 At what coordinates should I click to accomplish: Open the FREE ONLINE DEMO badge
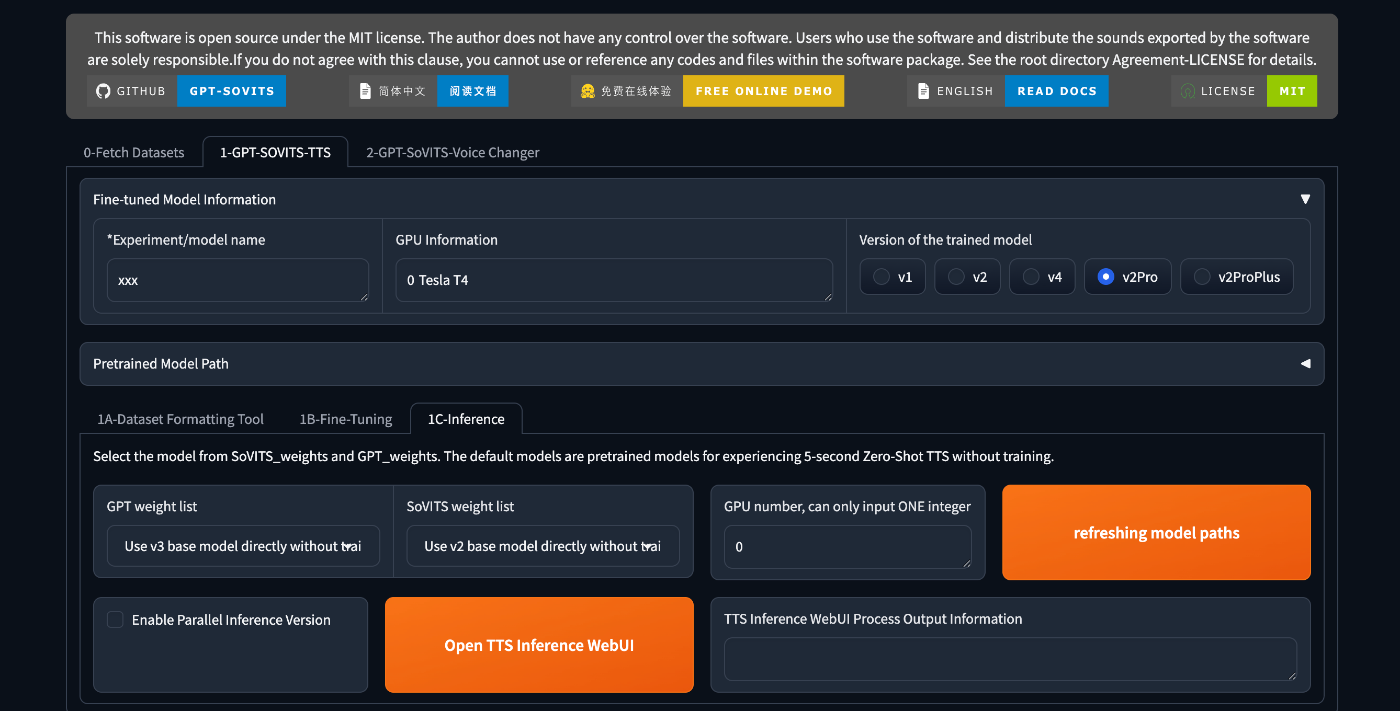tap(763, 91)
